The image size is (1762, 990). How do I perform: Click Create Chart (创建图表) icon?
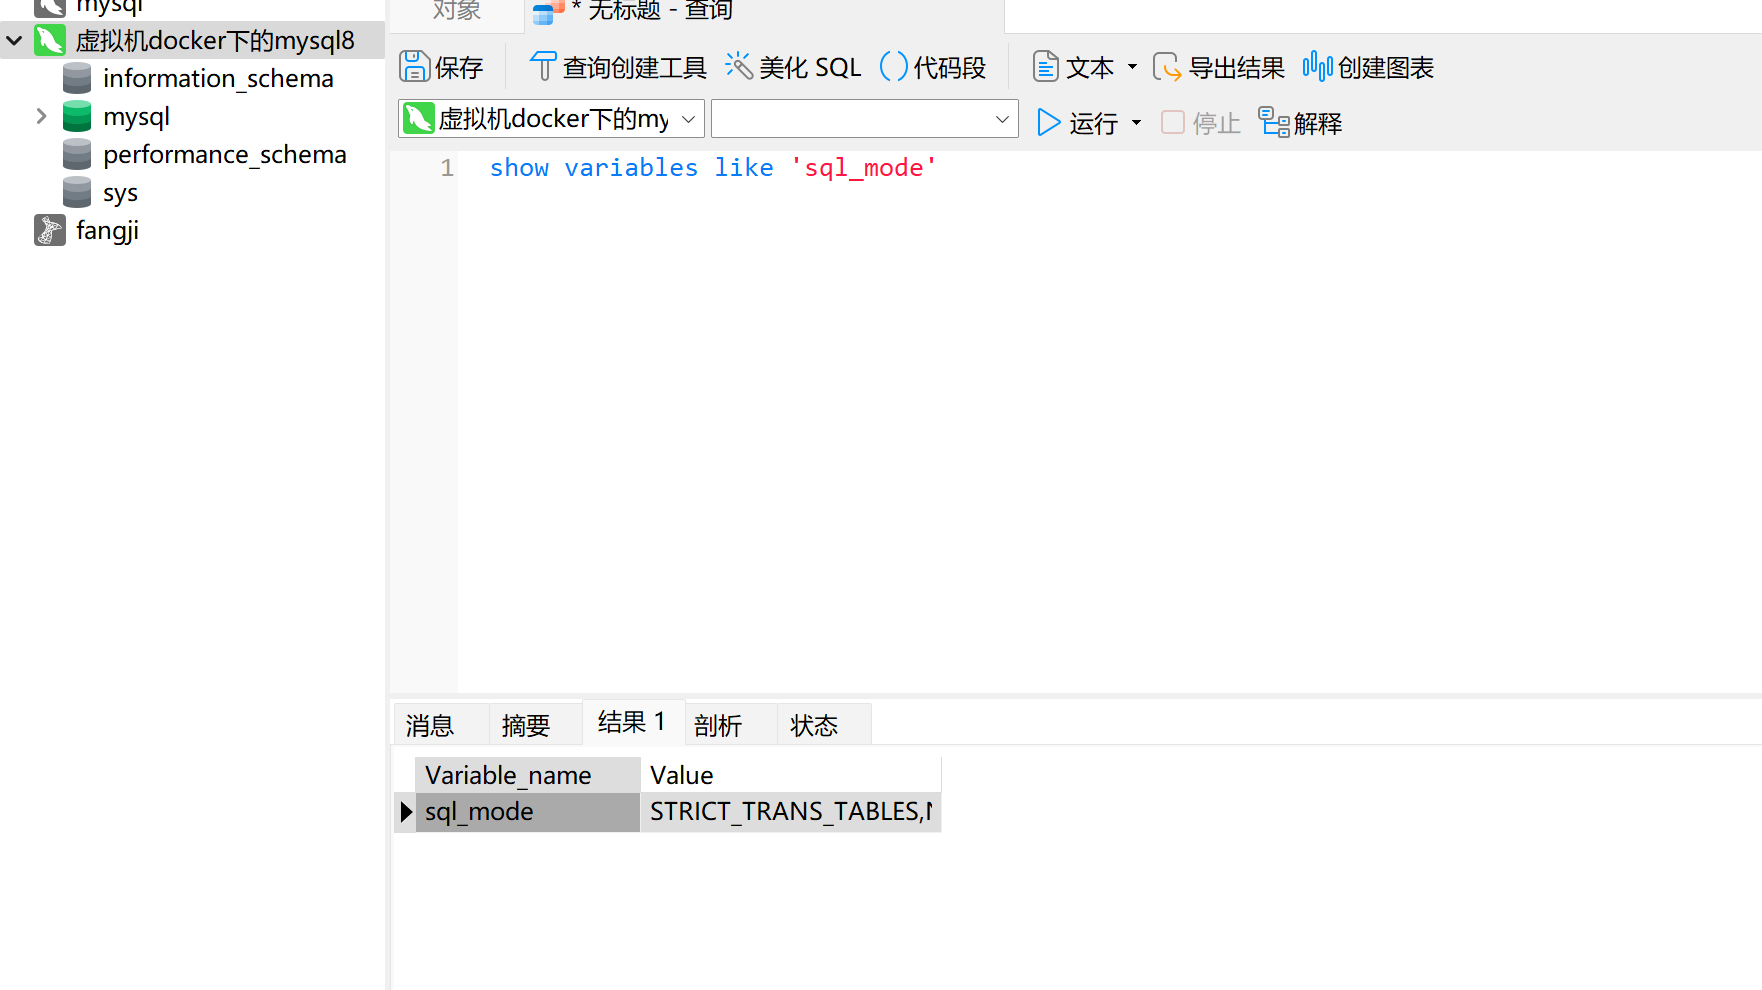(x=1317, y=67)
